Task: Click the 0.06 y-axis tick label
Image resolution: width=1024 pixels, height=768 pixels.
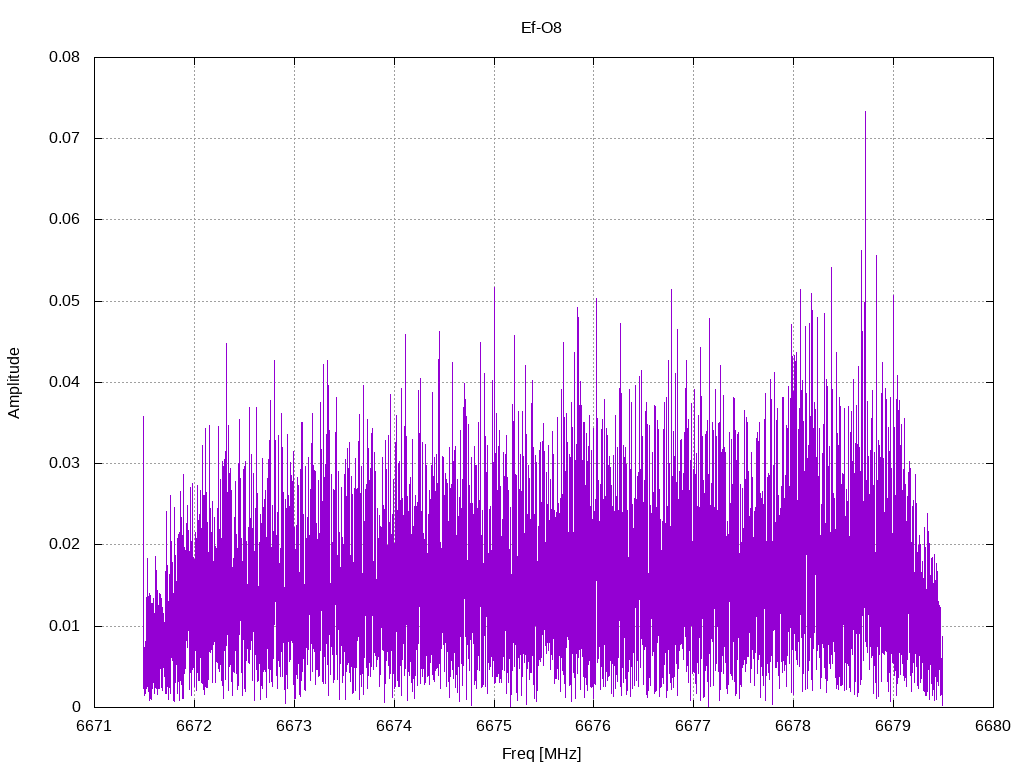Action: click(65, 219)
